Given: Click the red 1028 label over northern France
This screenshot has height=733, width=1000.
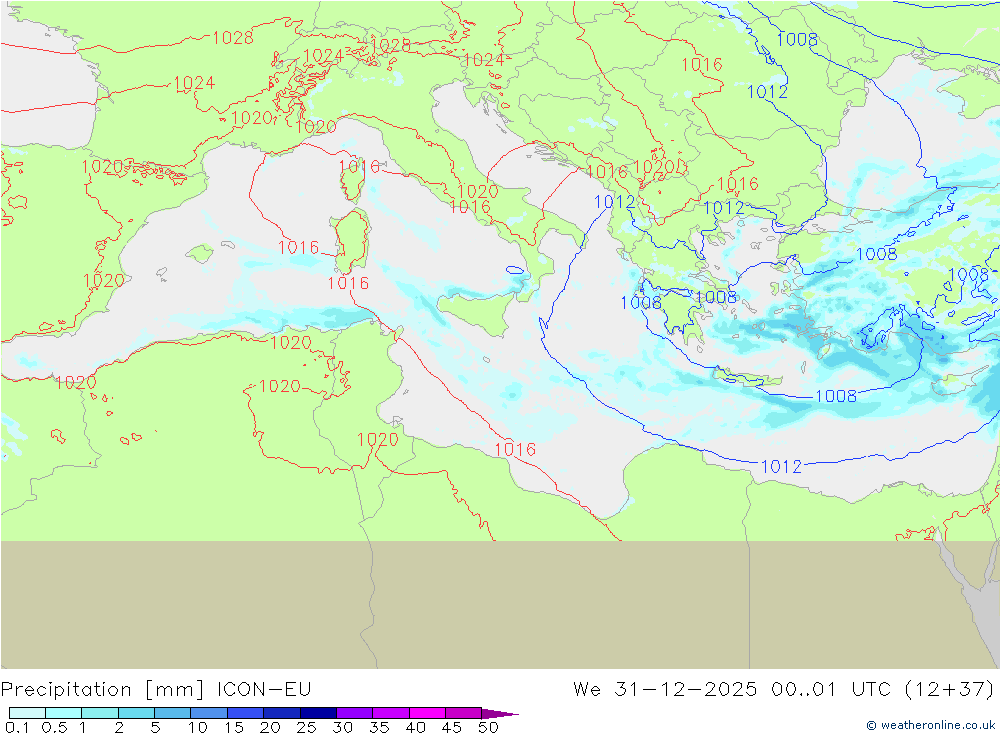Looking at the screenshot, I should (233, 38).
